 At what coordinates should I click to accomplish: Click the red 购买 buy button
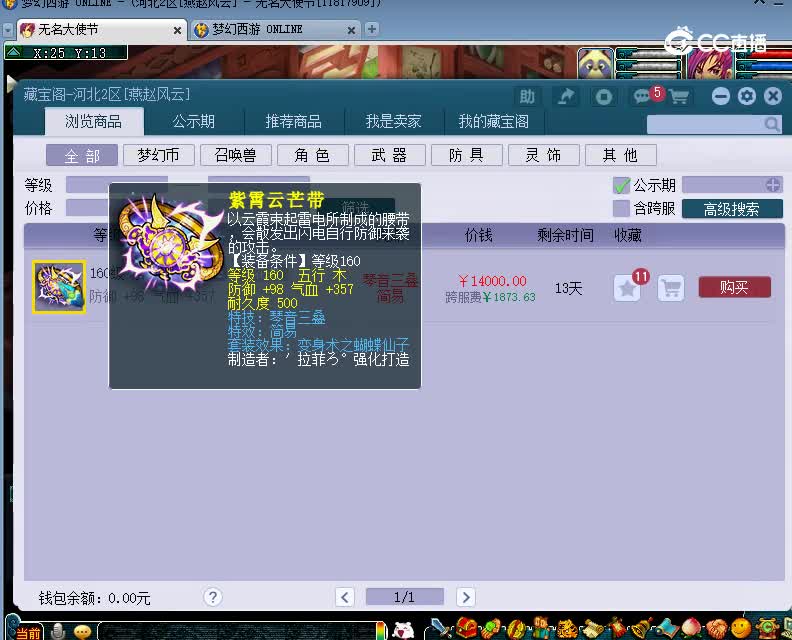734,287
